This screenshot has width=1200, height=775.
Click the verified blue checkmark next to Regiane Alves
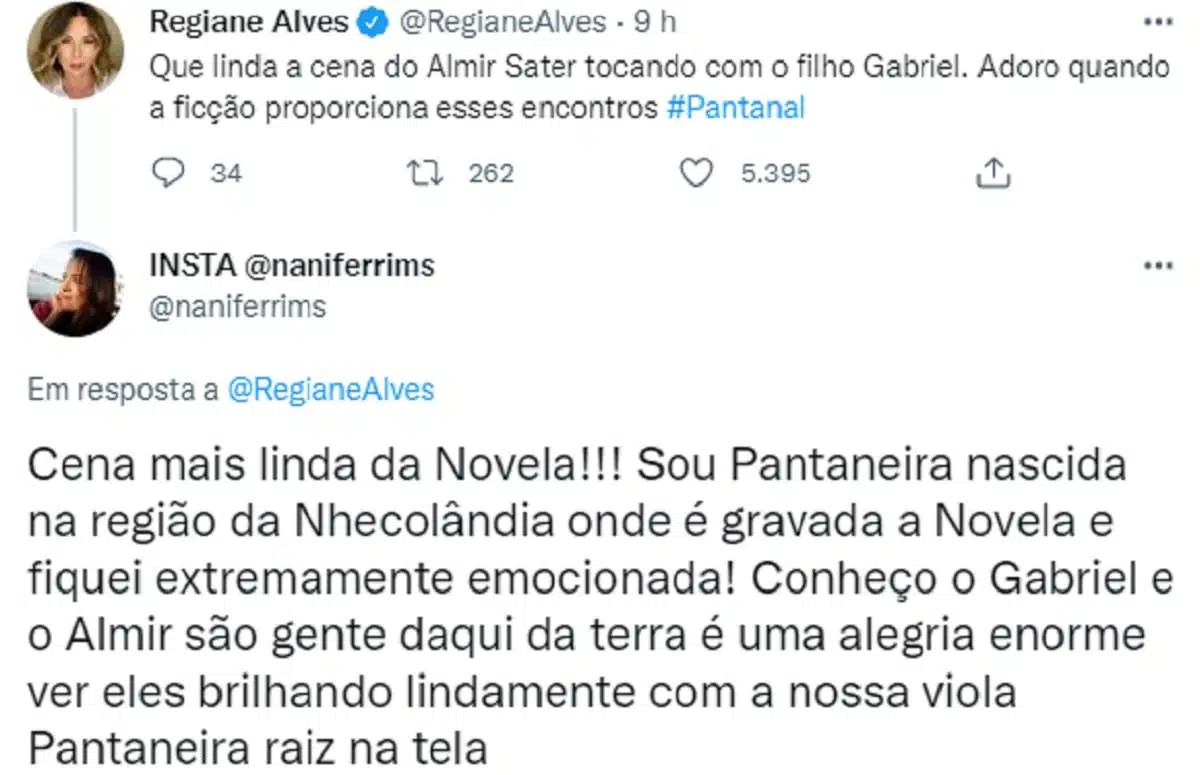coord(372,22)
